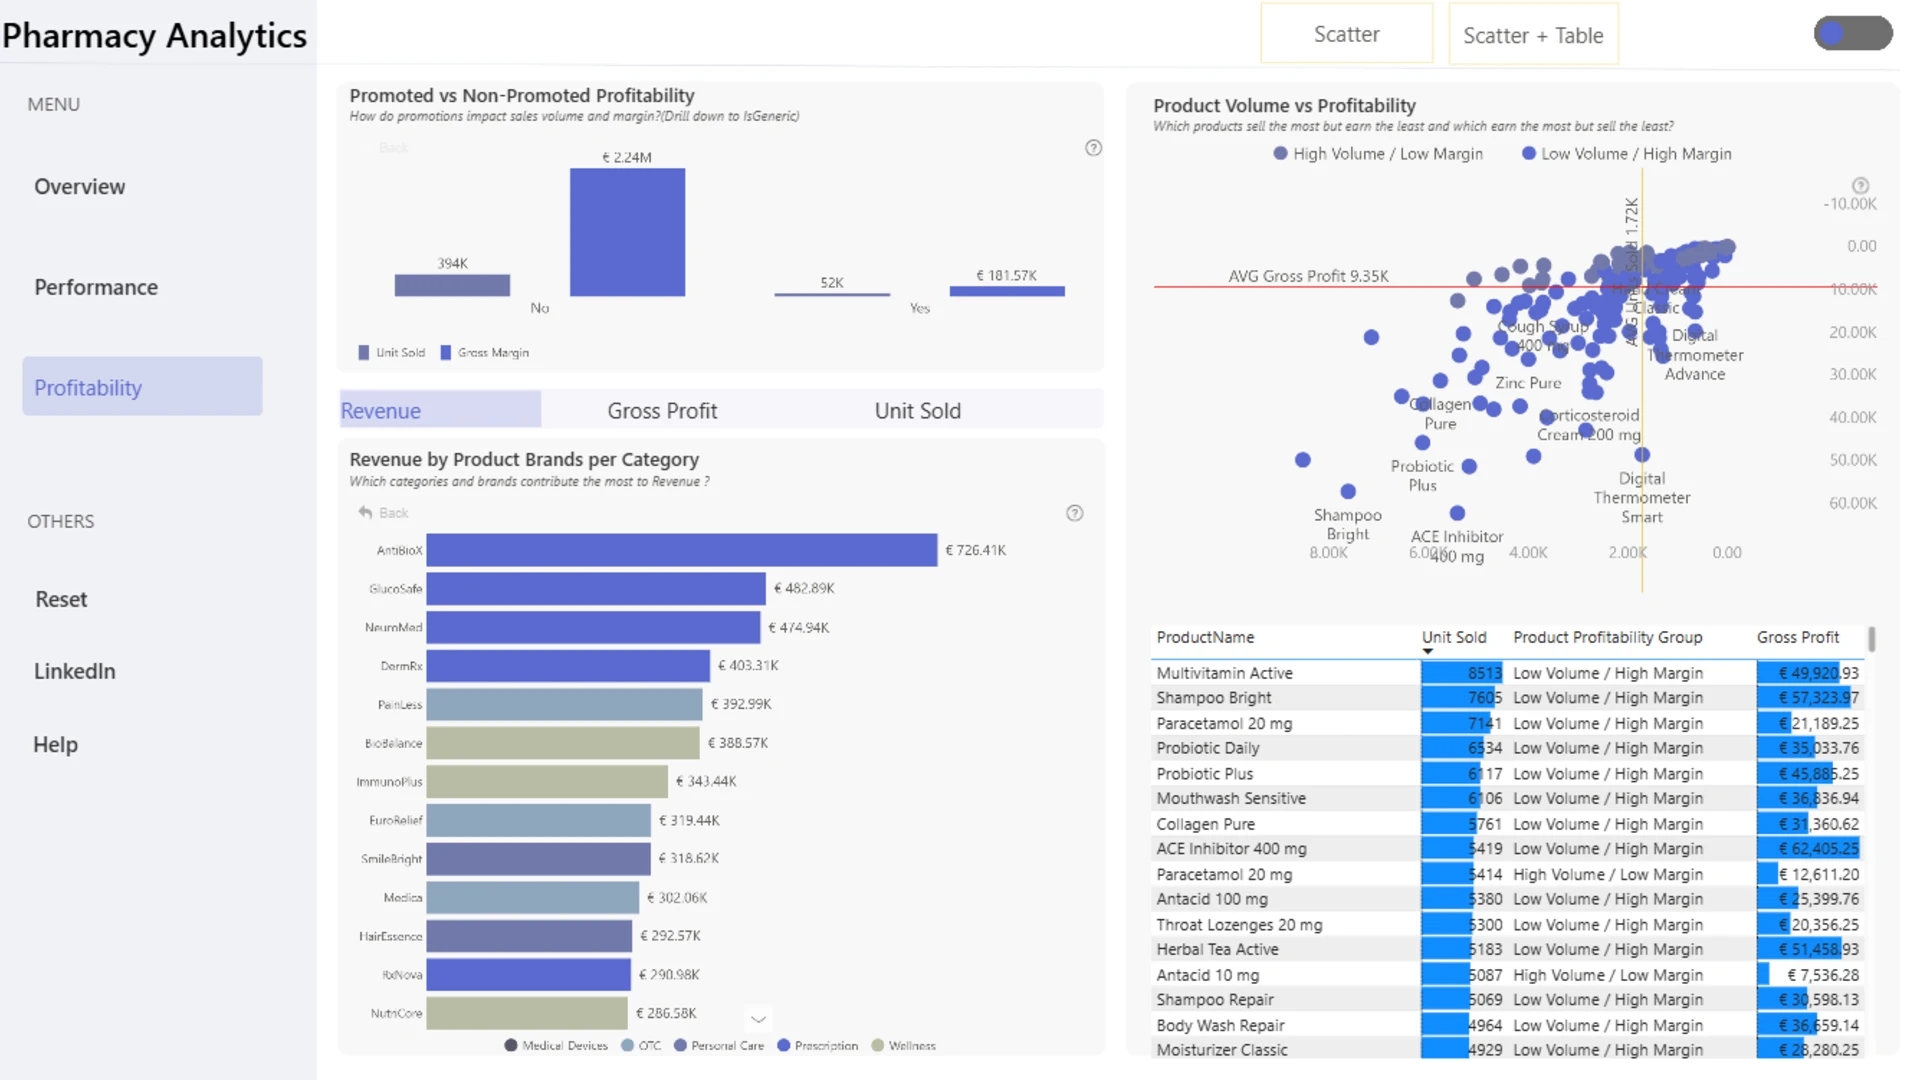The image size is (1920, 1080).
Task: Click Unit Sold column sort arrow
Action: (1428, 651)
